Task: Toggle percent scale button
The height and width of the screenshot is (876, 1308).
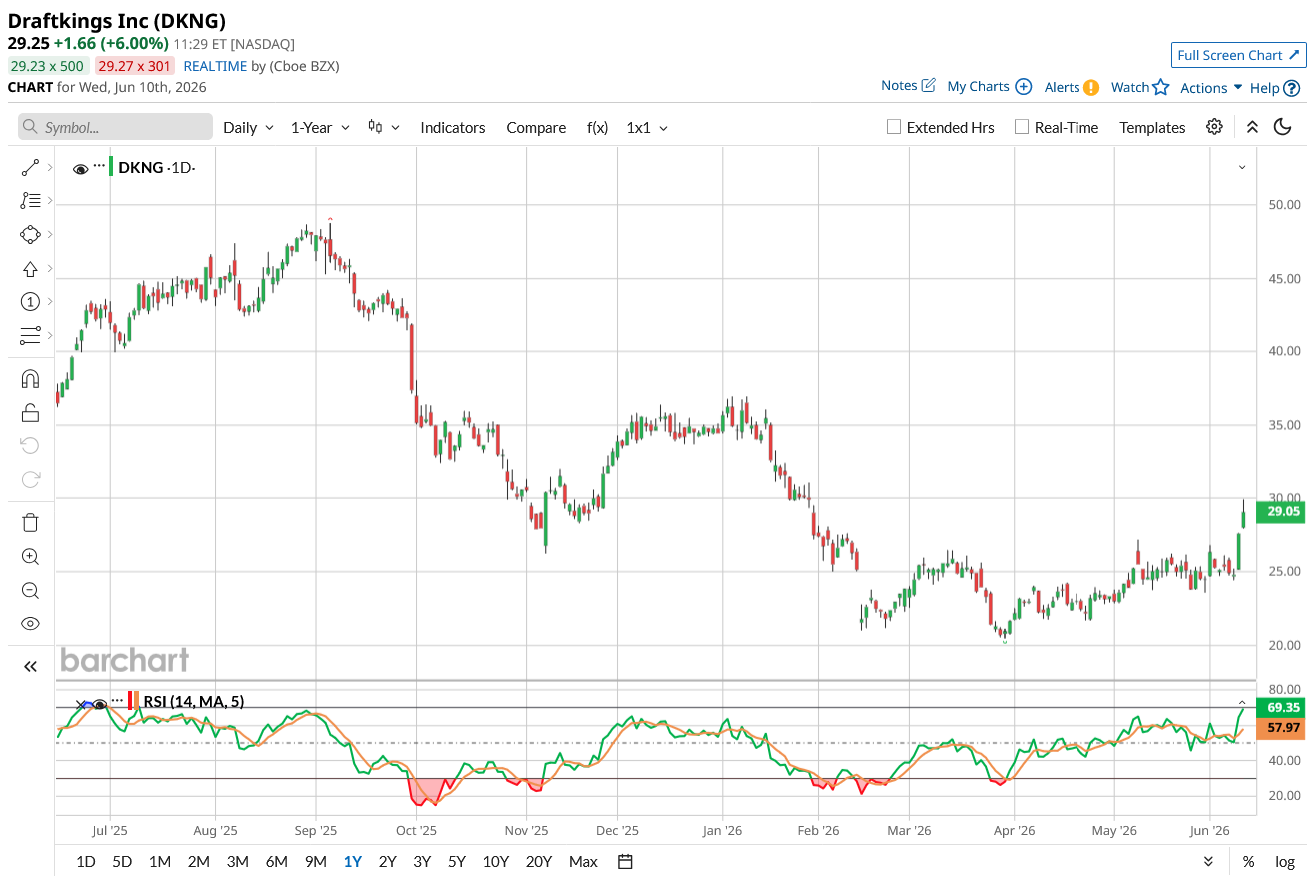Action: (x=1248, y=862)
